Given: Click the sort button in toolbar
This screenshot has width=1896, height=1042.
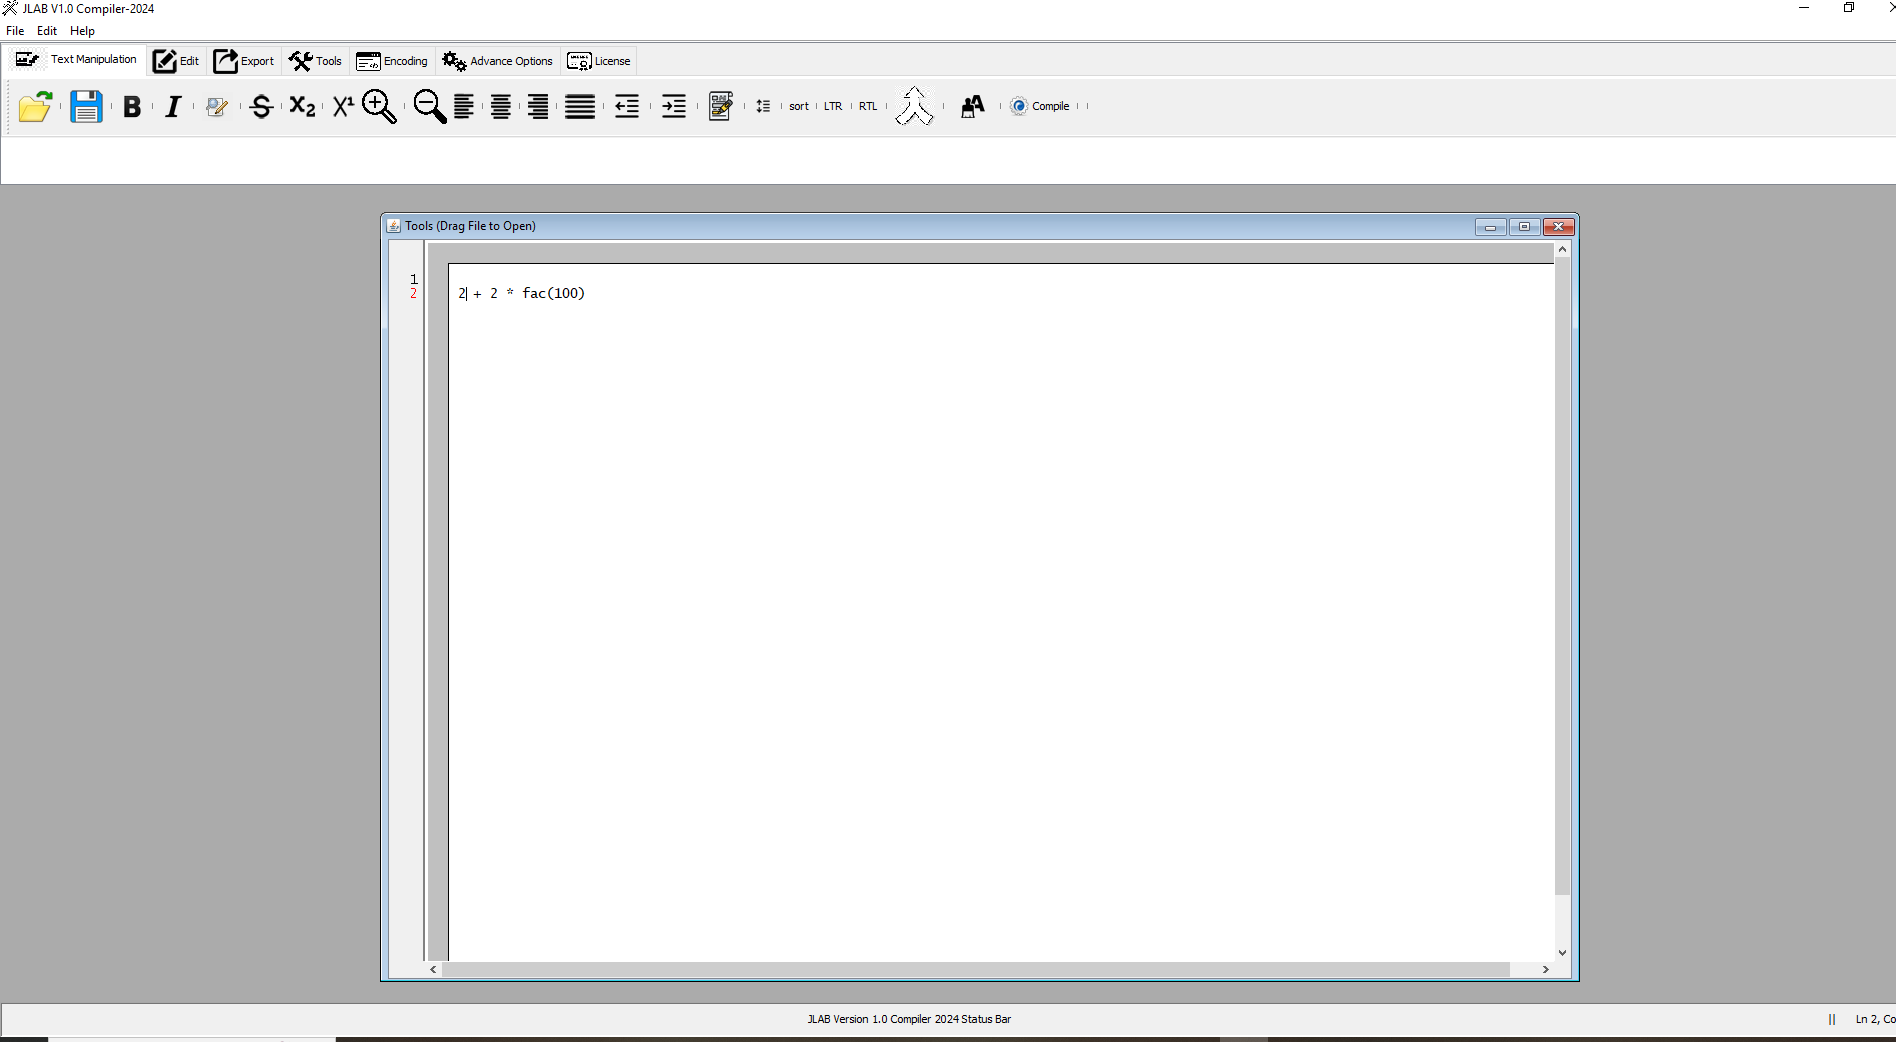Looking at the screenshot, I should tap(798, 106).
